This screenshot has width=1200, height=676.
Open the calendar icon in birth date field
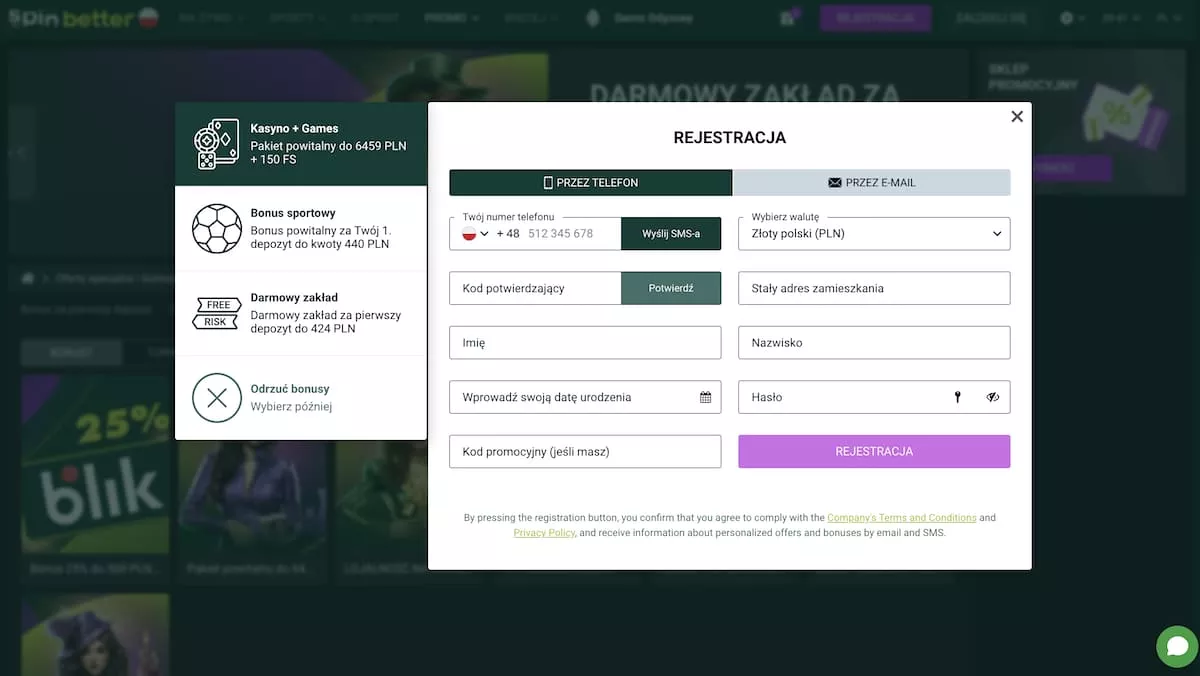coord(705,397)
